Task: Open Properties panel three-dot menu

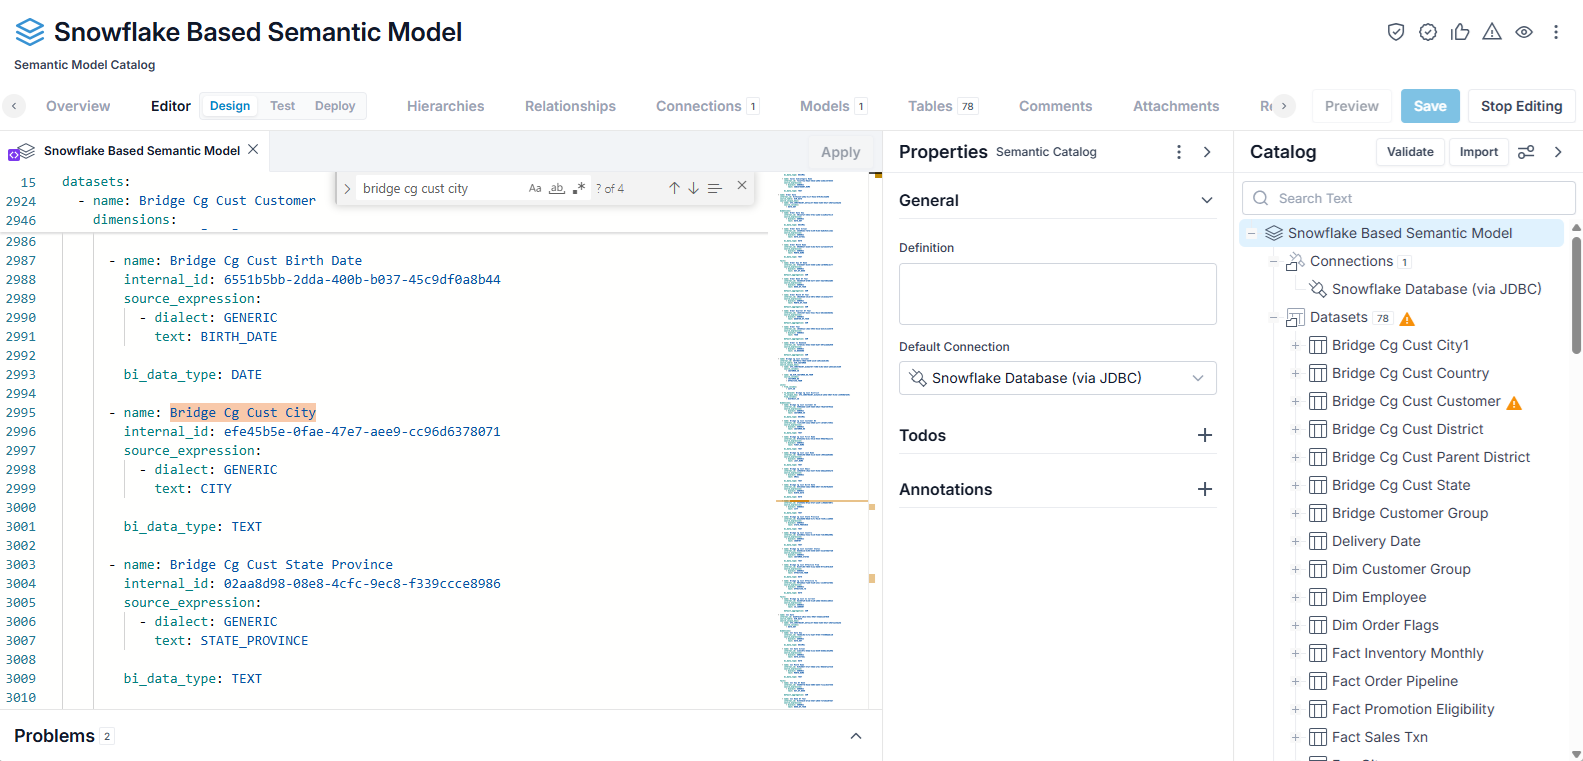Action: click(x=1179, y=152)
